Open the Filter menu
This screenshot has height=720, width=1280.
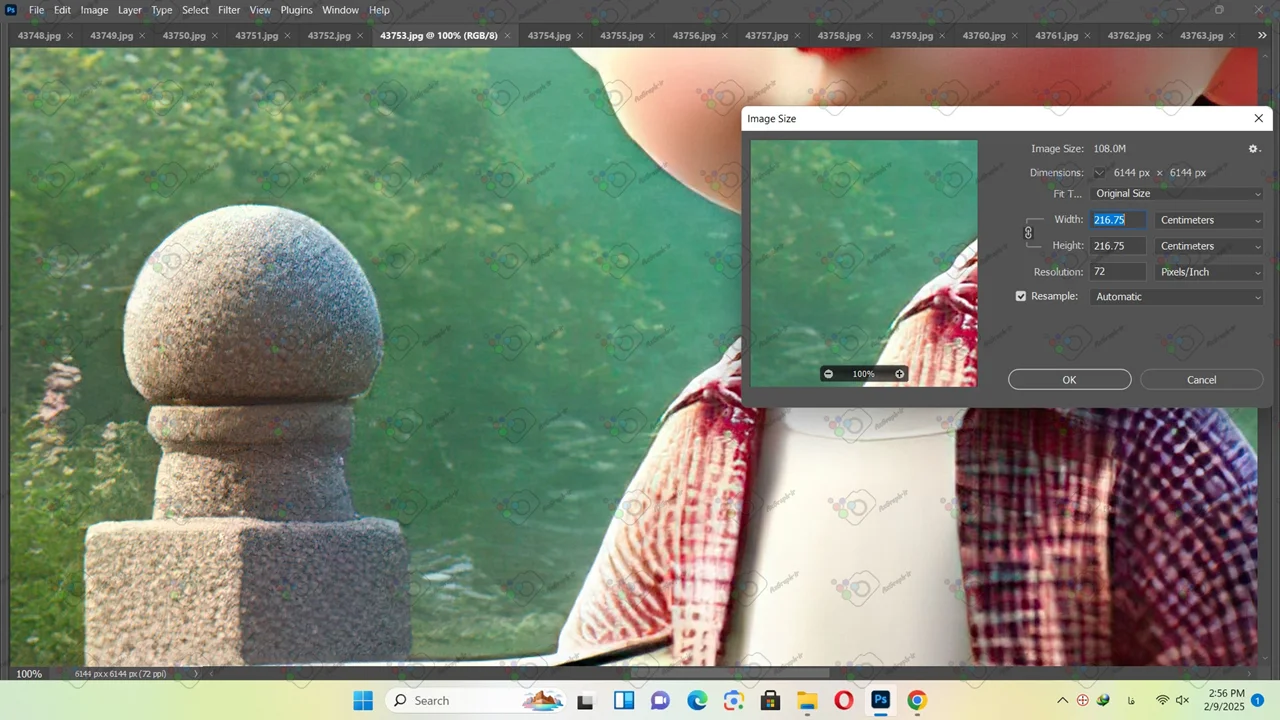click(229, 10)
